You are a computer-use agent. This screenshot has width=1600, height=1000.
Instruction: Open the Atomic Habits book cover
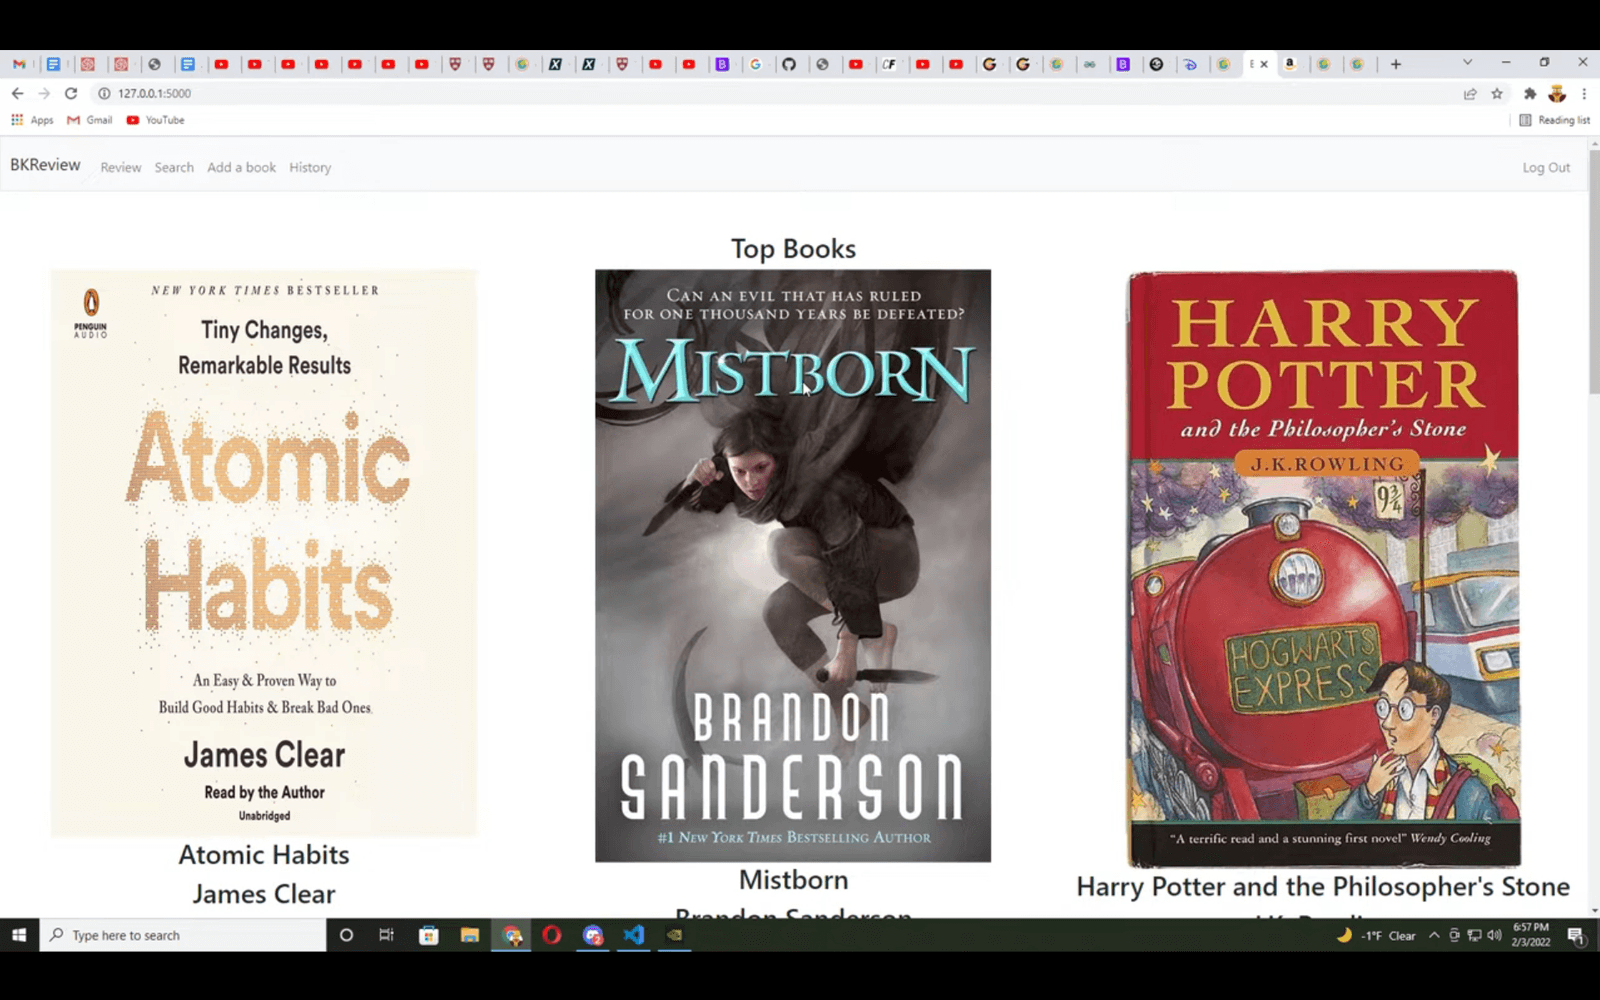coord(264,552)
